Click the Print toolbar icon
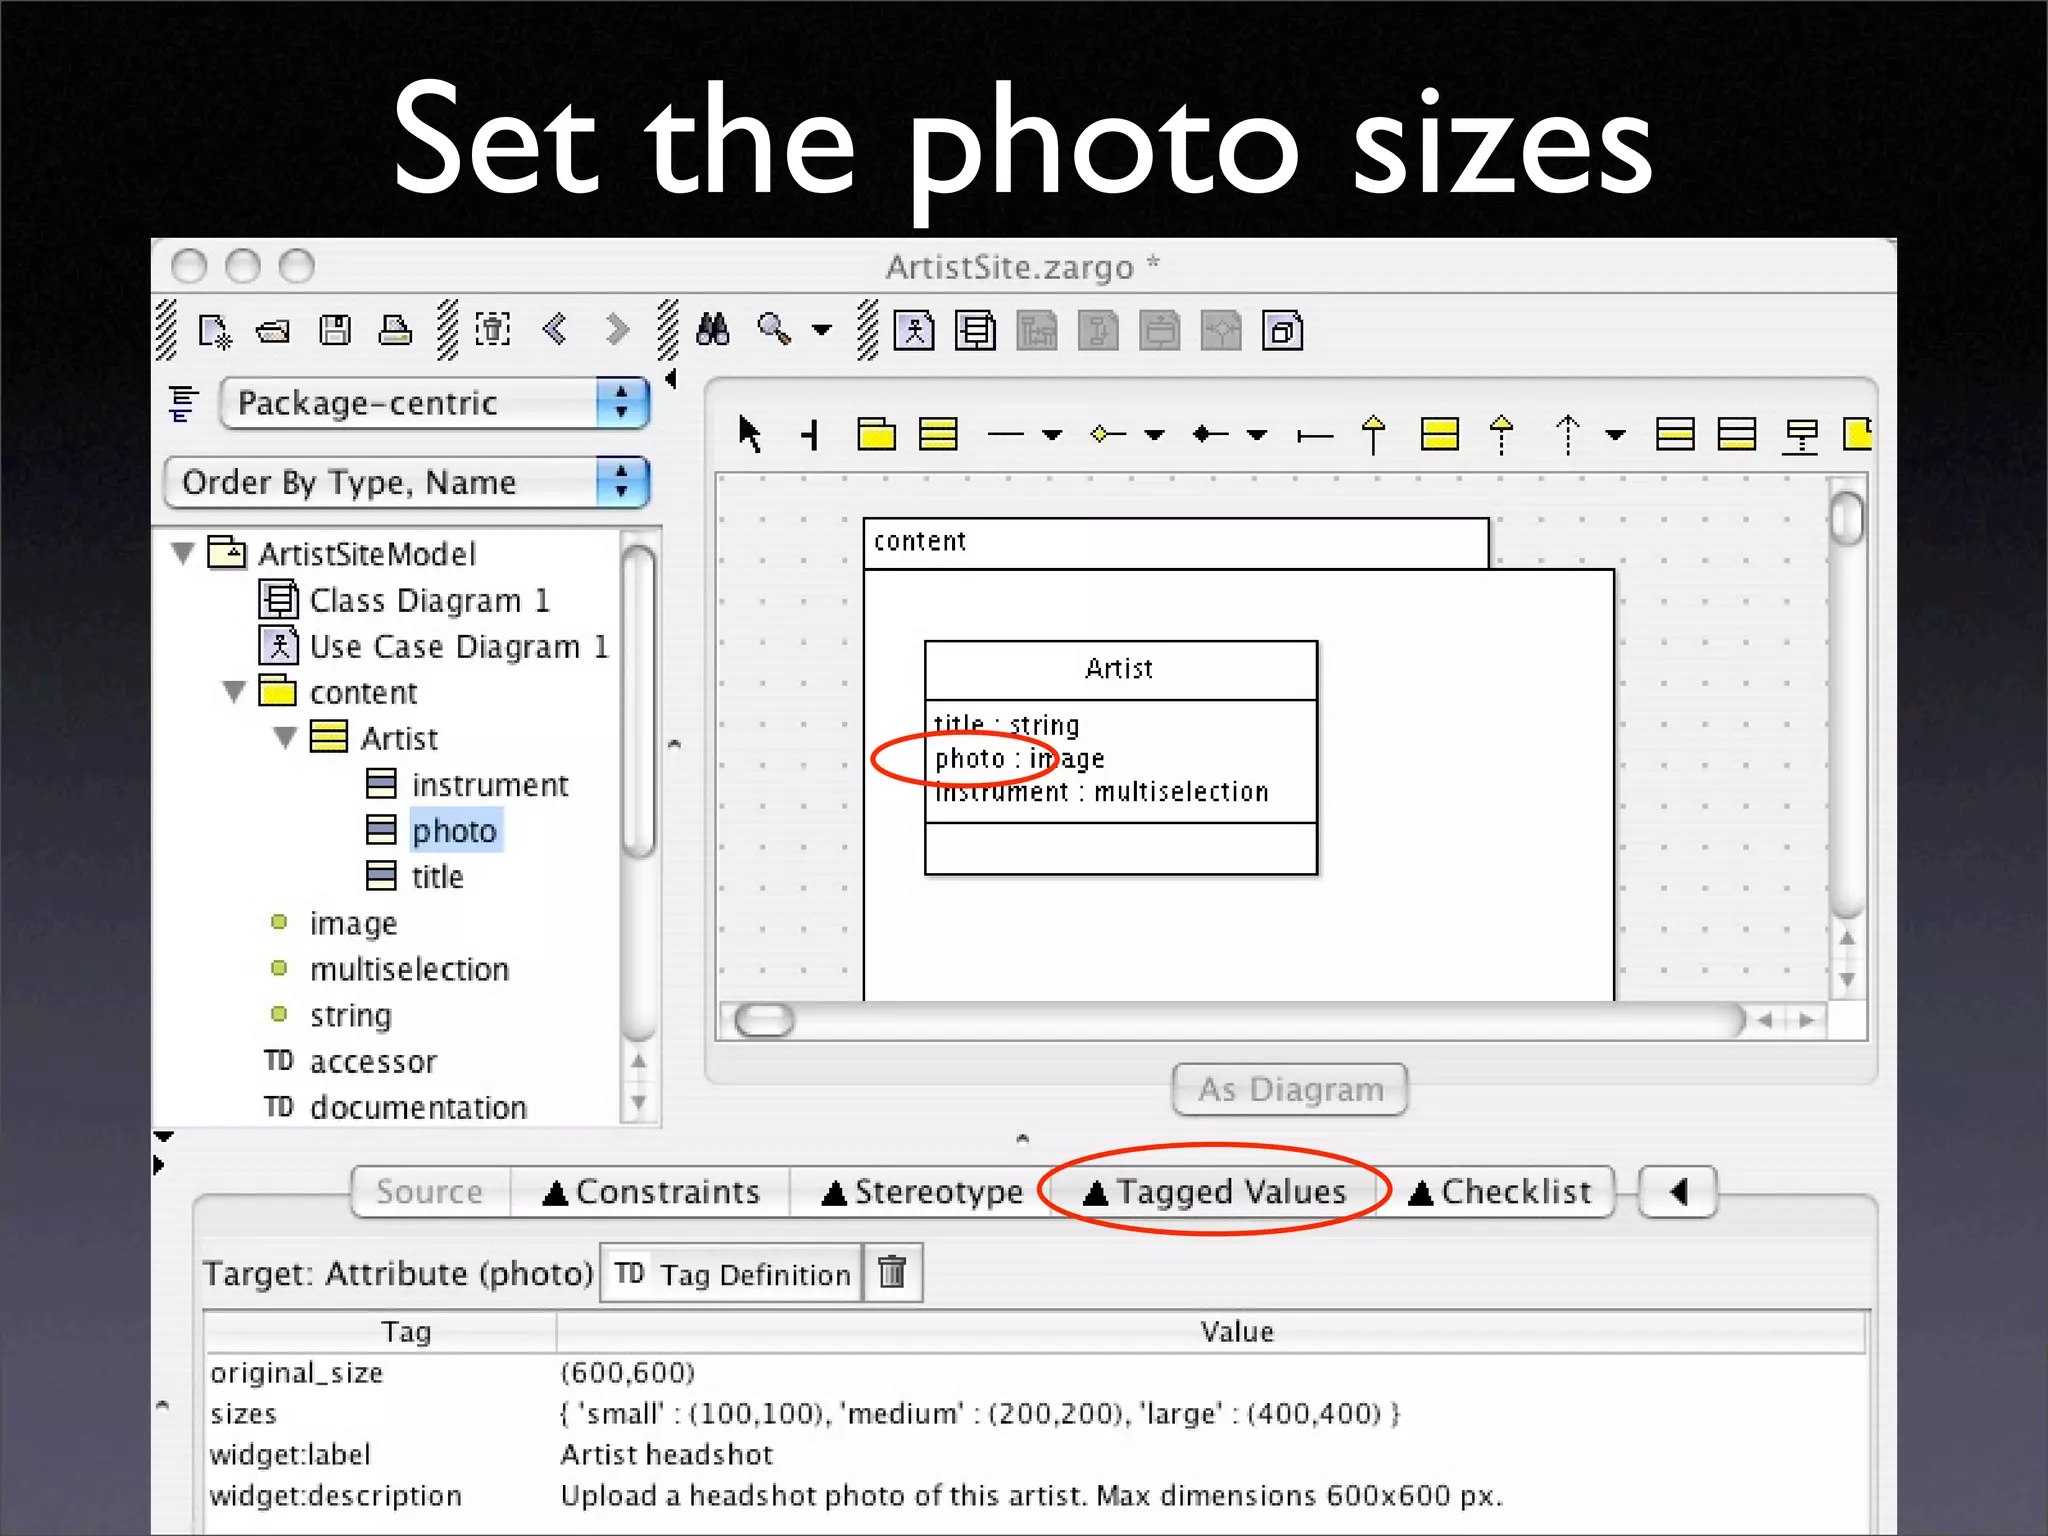This screenshot has width=2048, height=1536. point(395,330)
